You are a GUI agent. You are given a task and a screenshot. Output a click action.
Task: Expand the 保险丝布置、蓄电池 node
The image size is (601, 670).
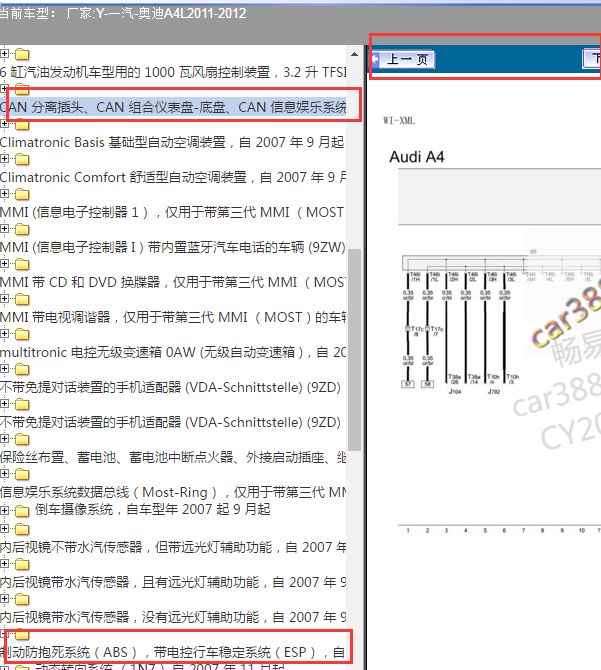[x=4, y=439]
